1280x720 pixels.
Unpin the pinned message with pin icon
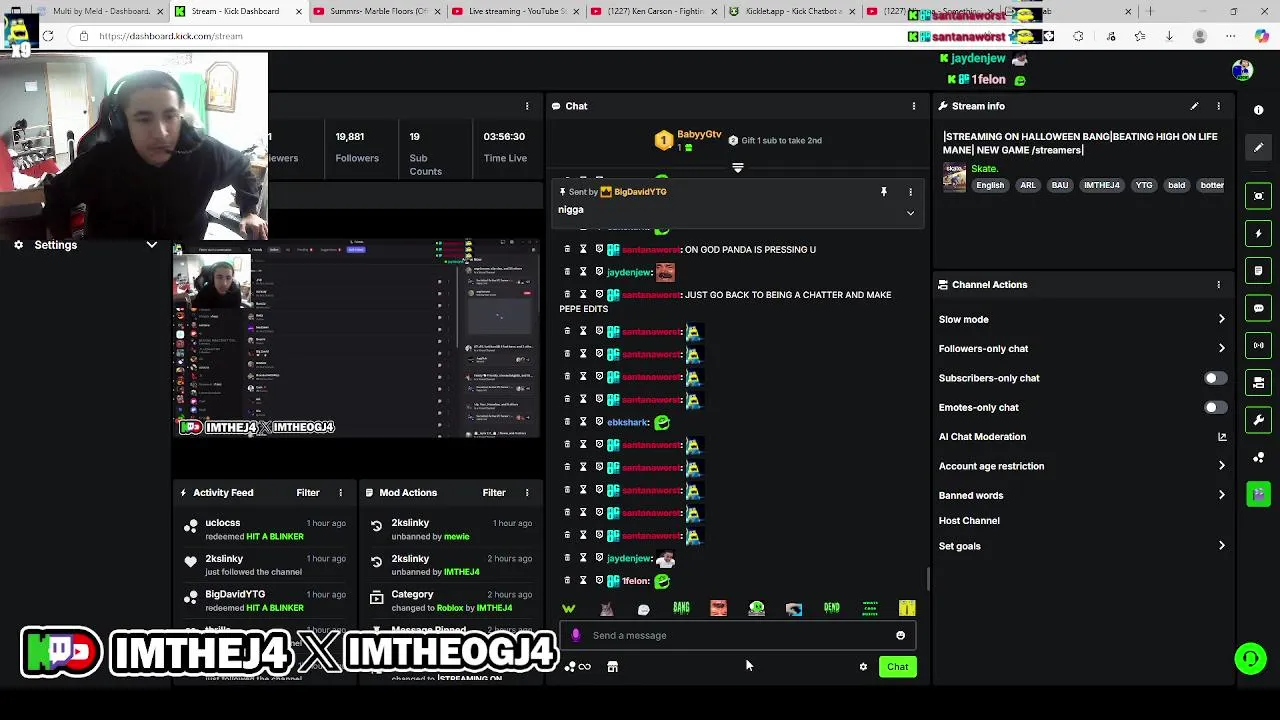[x=883, y=192]
